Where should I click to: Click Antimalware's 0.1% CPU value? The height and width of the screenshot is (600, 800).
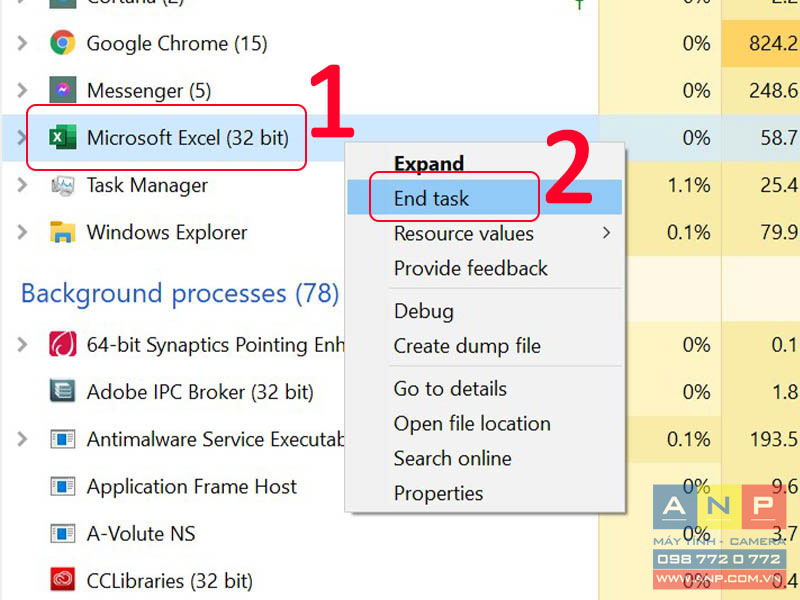689,439
